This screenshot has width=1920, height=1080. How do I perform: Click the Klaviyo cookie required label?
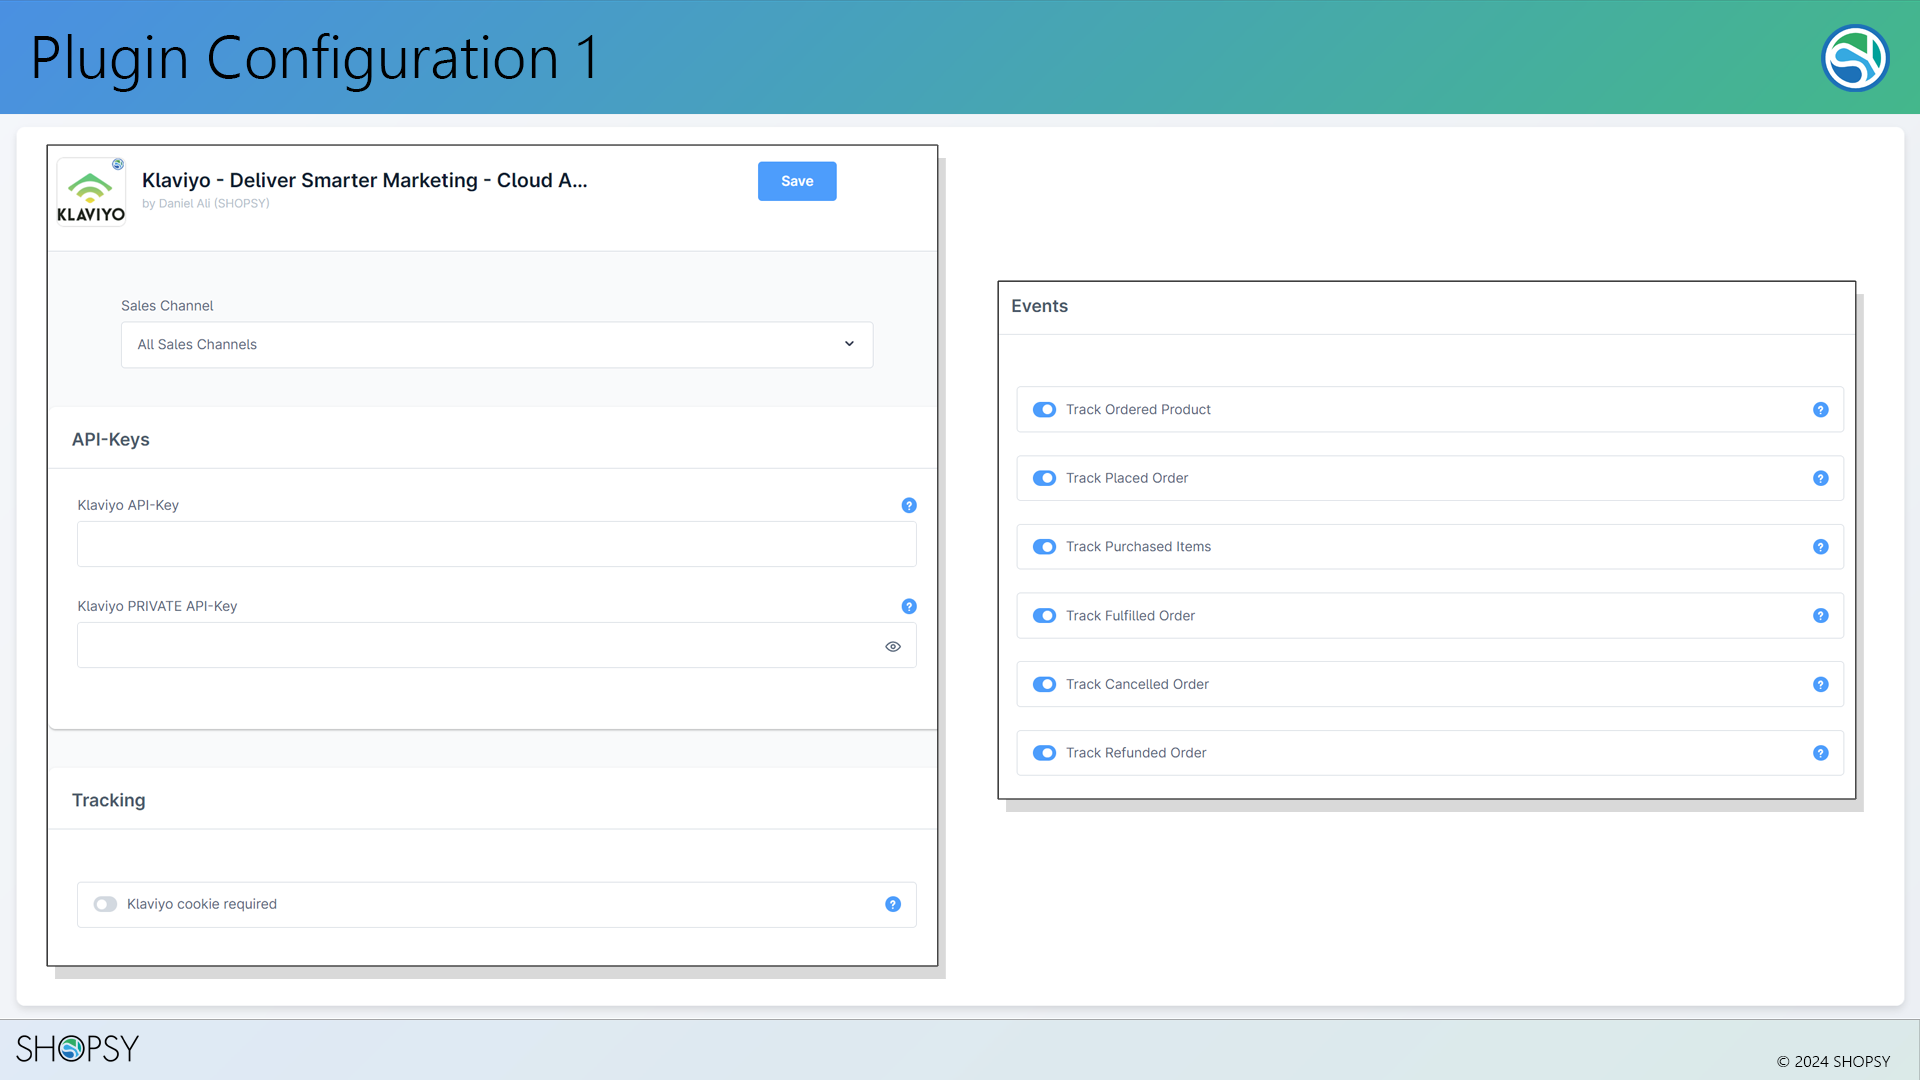point(202,904)
